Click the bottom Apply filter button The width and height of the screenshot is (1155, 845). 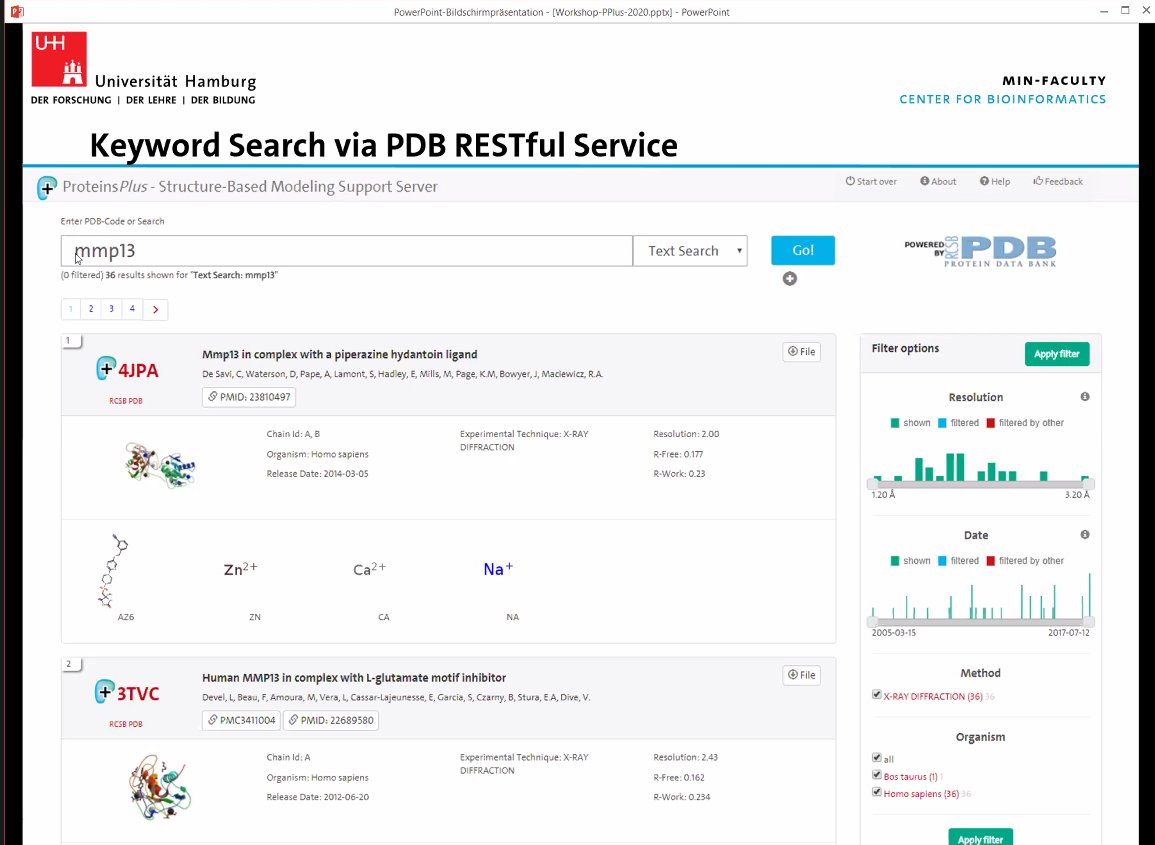[x=980, y=838]
